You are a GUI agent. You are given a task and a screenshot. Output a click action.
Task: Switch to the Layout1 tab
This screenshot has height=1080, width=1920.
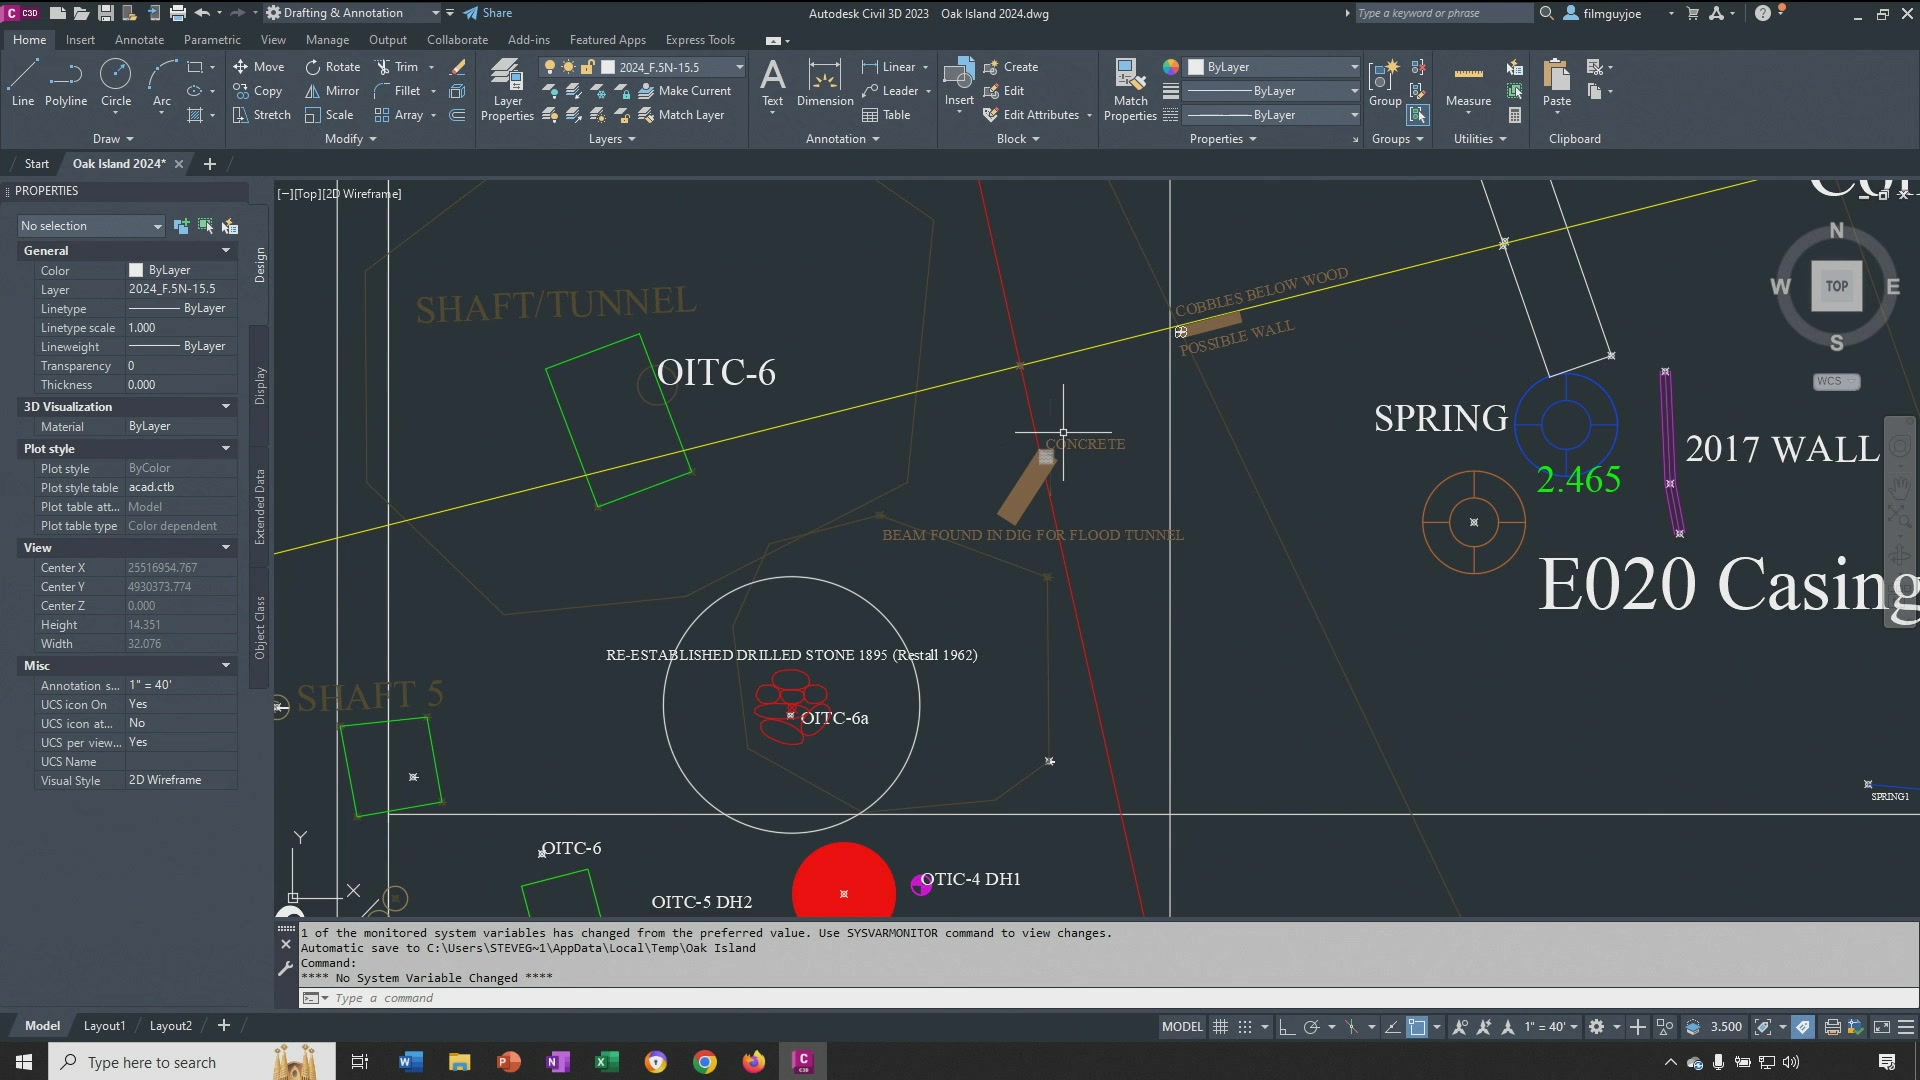click(104, 1026)
